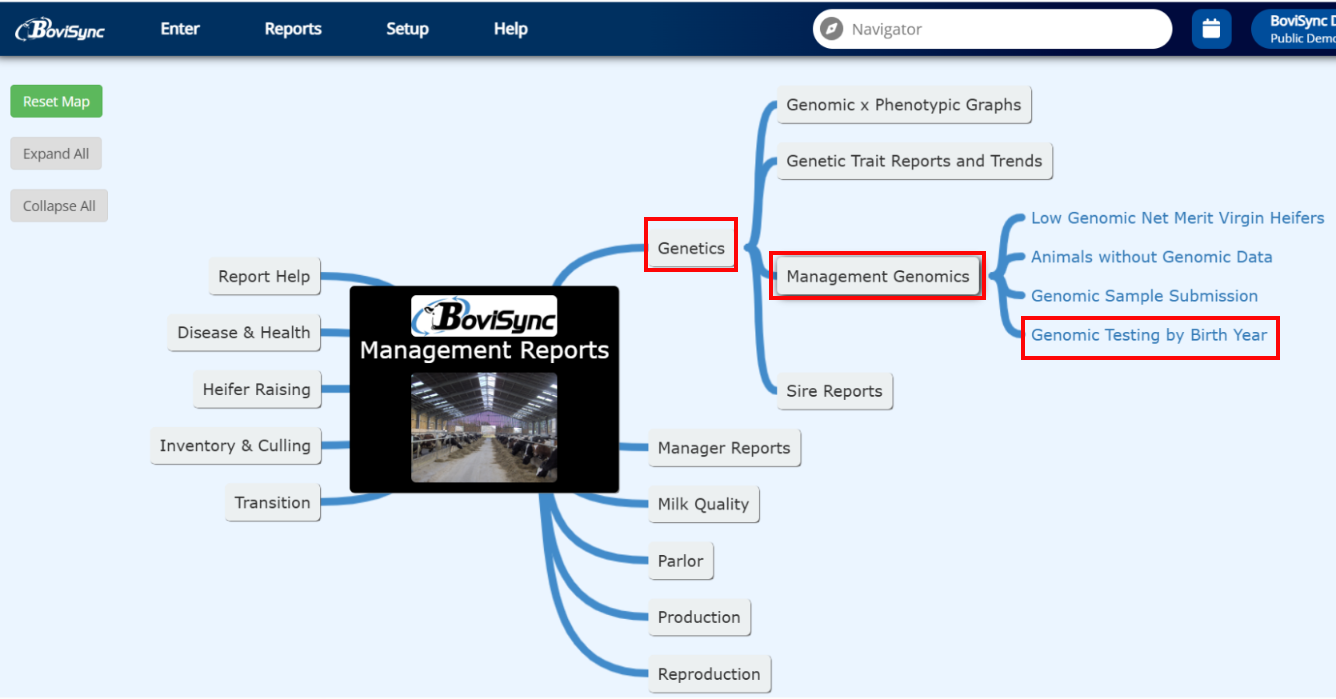
Task: Expand Genetic Trait Reports and Trends node
Action: [x=914, y=161]
